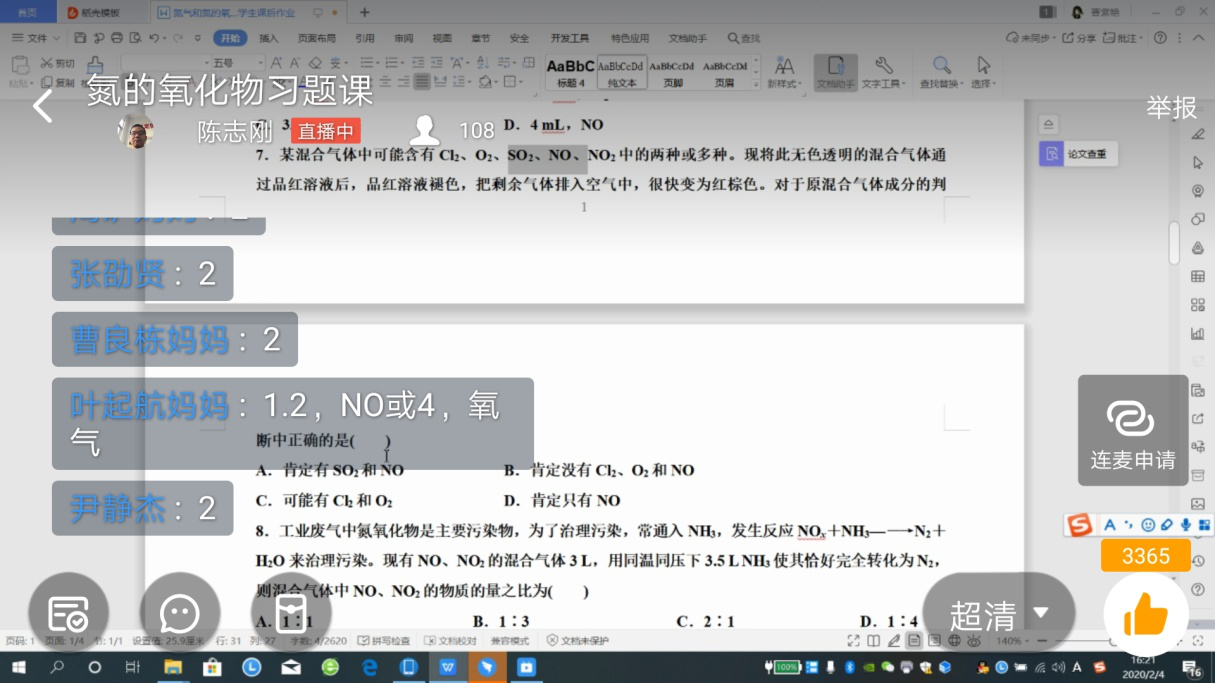Click the 拼写检查 status bar toggle

384,640
